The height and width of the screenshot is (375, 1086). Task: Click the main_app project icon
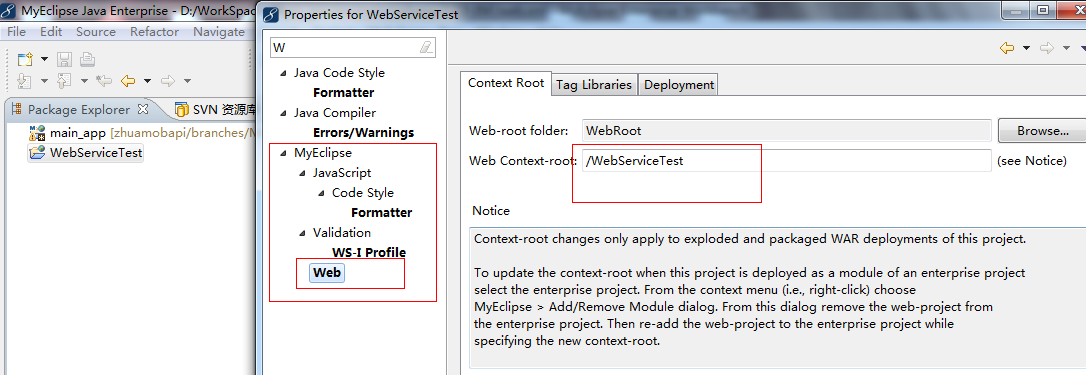37,133
